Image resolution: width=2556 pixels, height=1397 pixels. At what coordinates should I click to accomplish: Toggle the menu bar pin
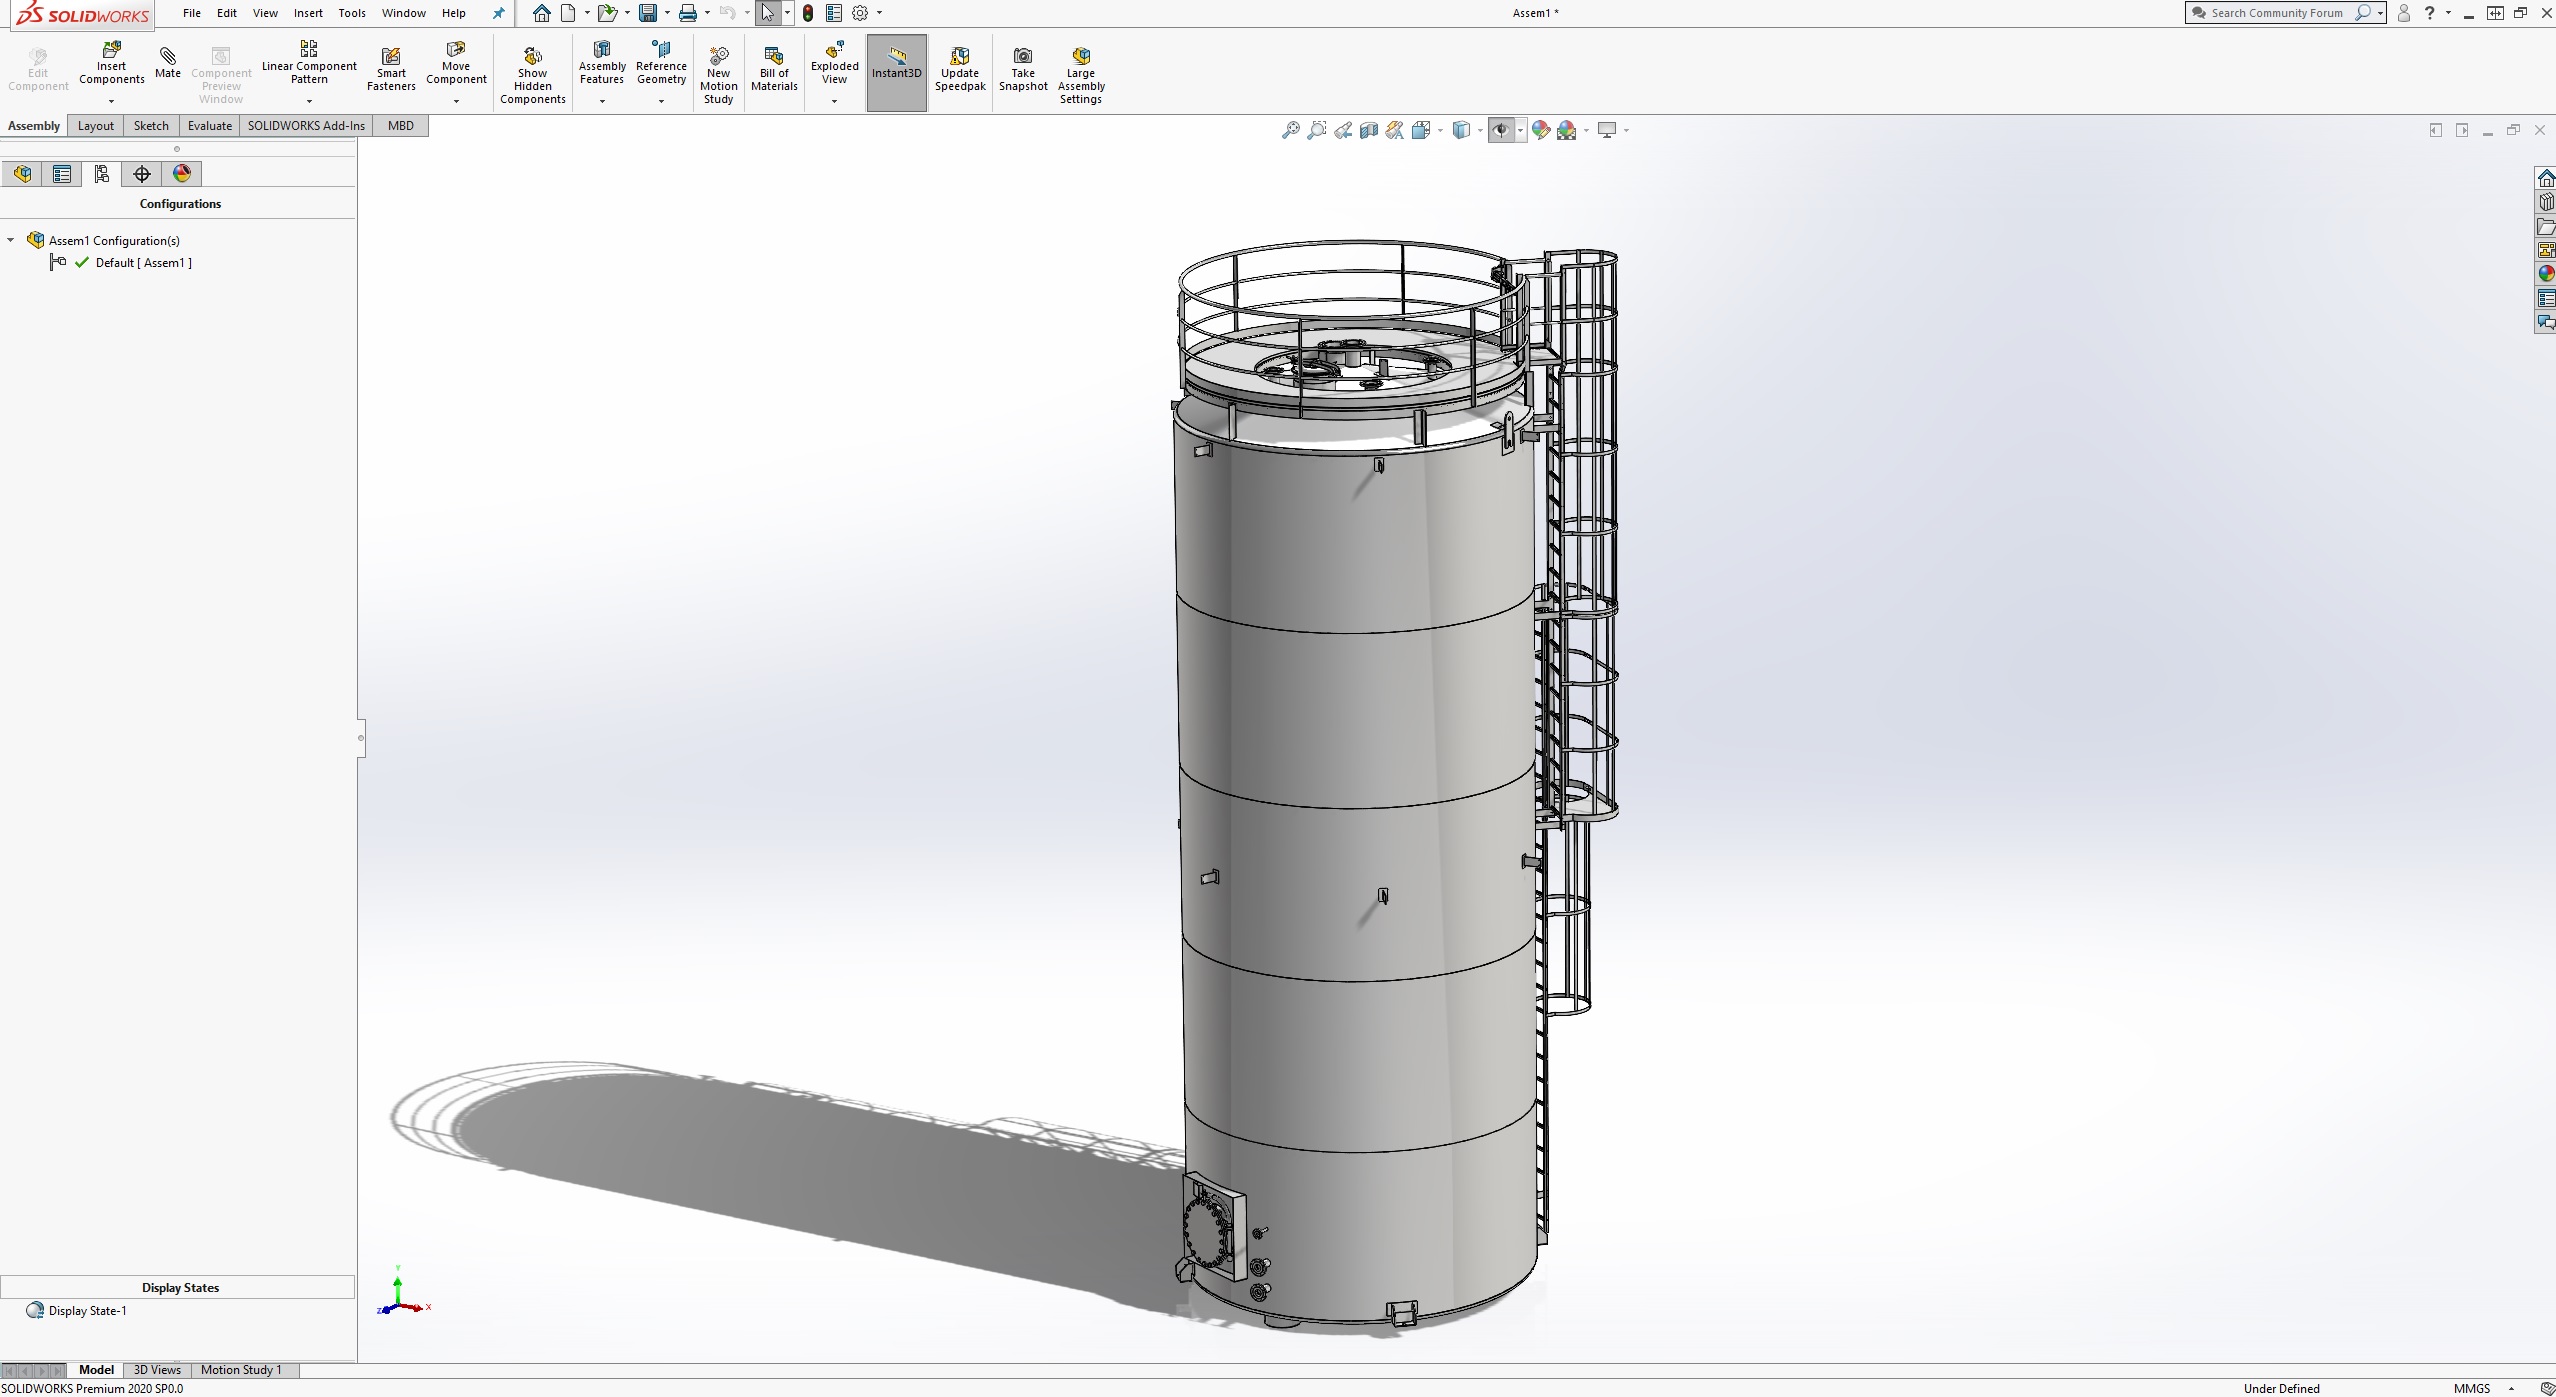coord(498,13)
